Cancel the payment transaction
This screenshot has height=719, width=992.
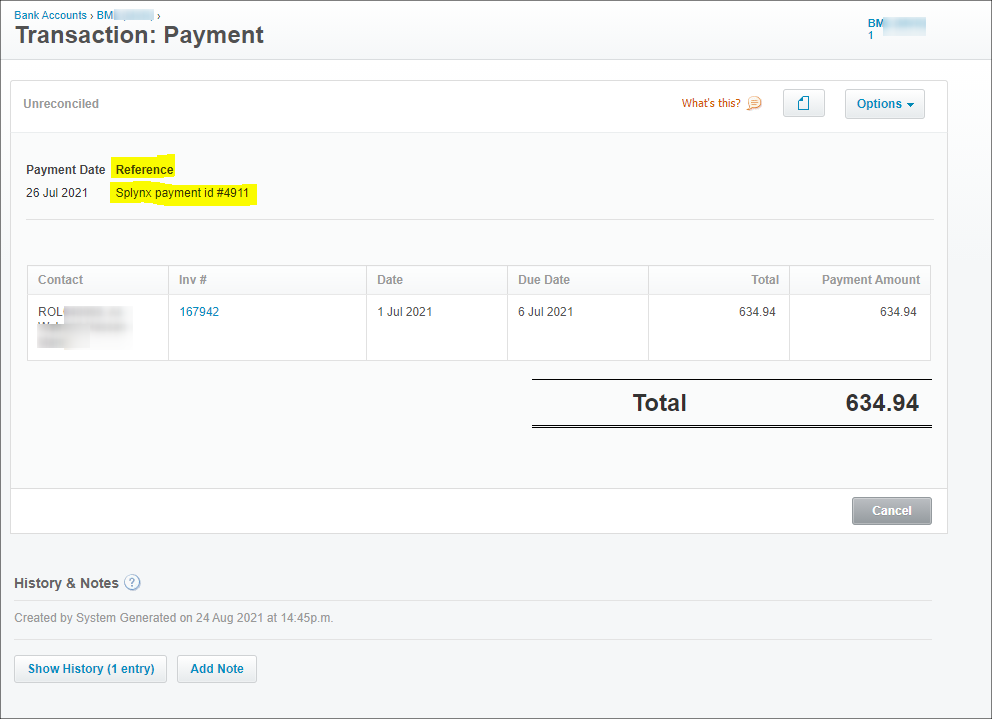[x=891, y=510]
